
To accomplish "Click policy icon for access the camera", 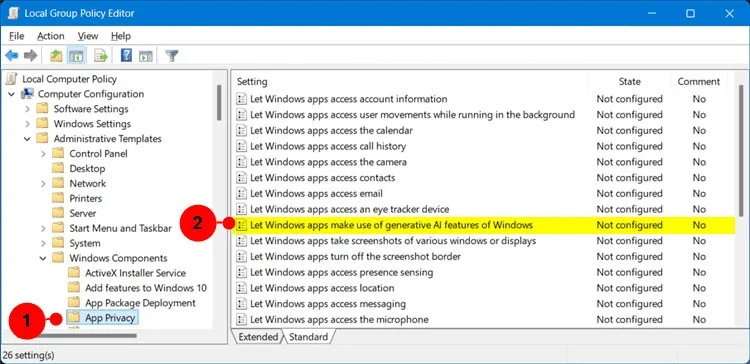I will click(242, 162).
